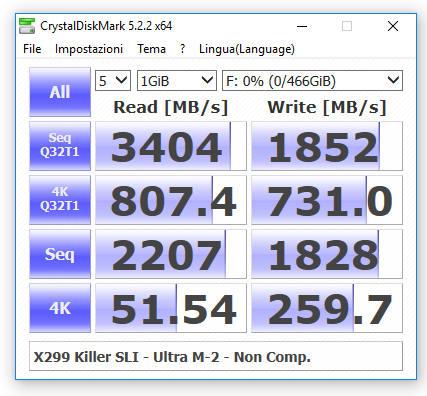
Task: Select the Seq Q32T1 write value 1852
Action: (327, 146)
